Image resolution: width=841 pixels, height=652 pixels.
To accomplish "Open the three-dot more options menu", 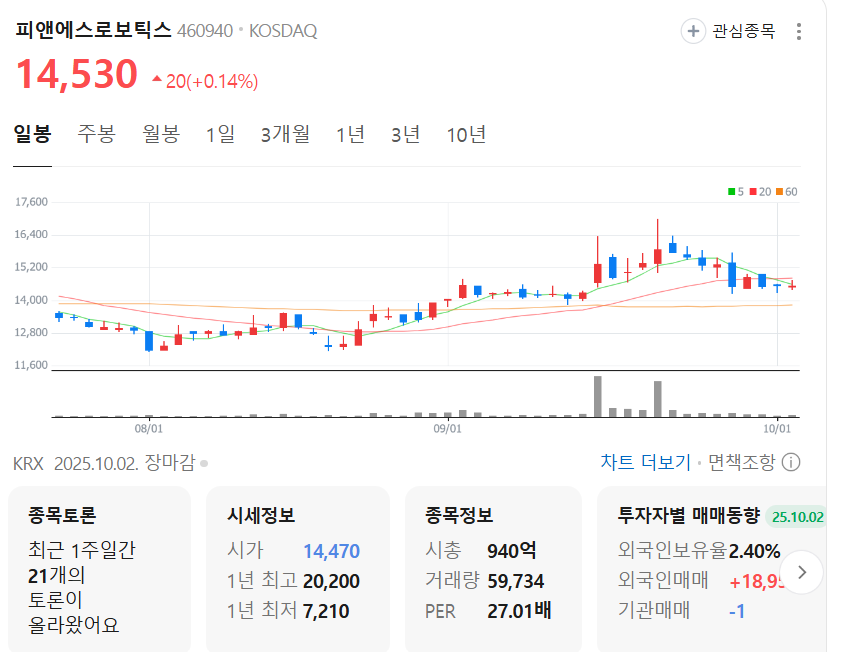I will (x=798, y=31).
